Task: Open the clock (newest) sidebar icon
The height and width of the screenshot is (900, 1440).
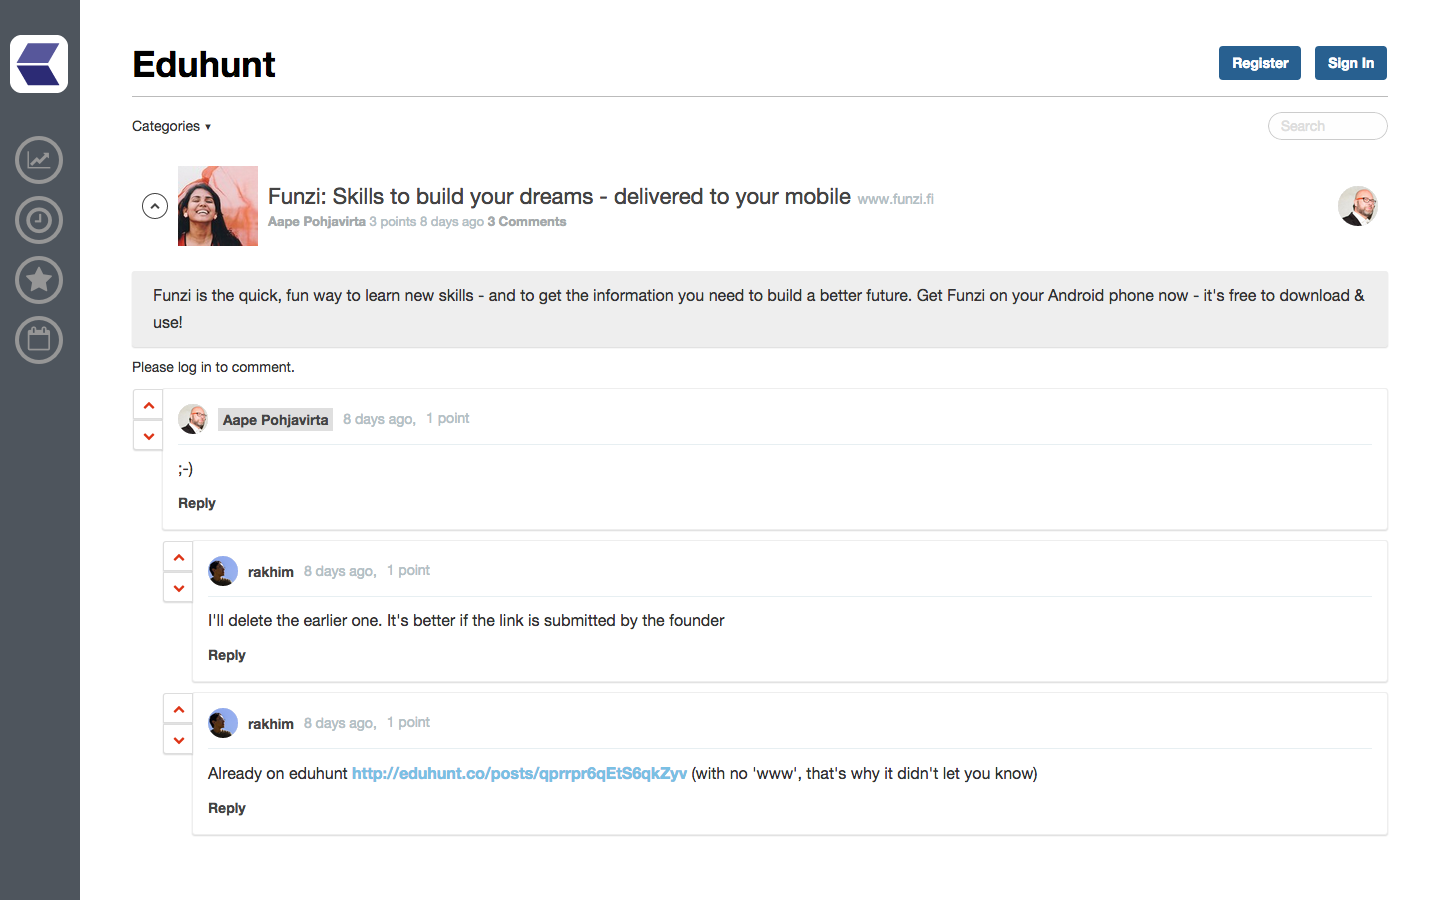Action: pos(39,220)
